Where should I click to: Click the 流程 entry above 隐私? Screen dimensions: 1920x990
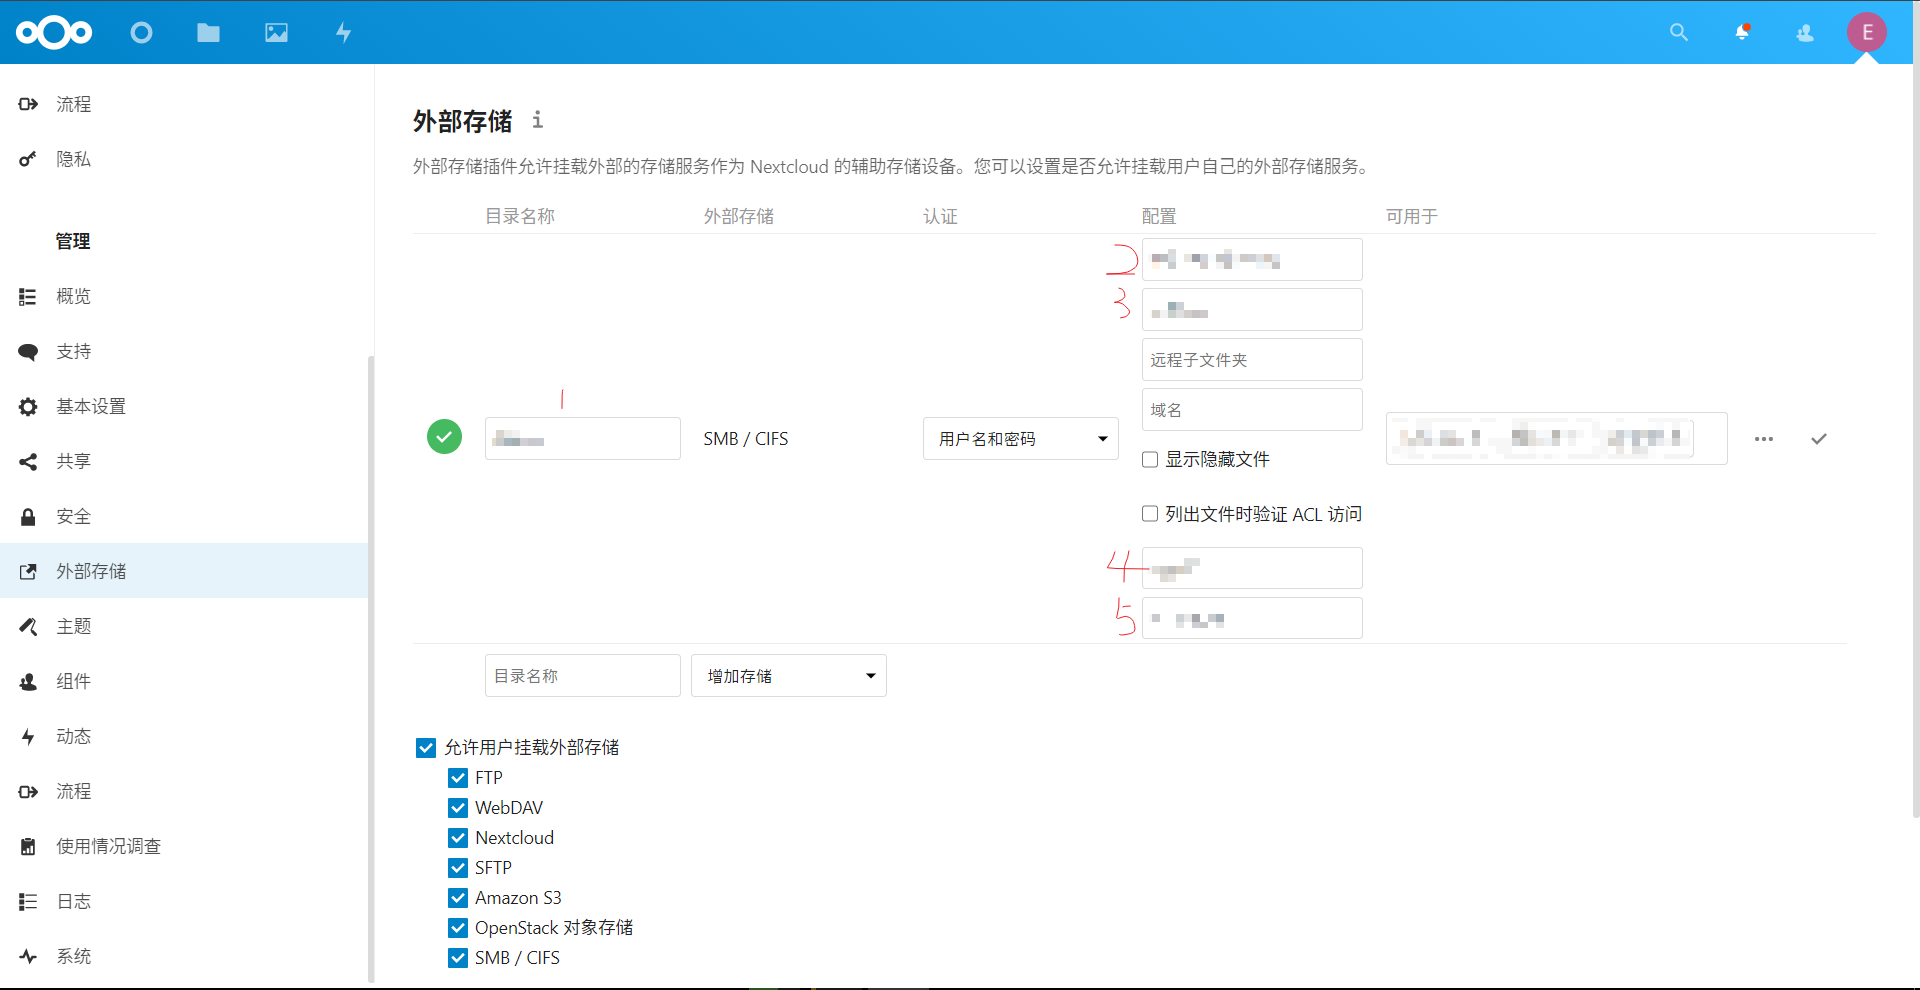184,104
